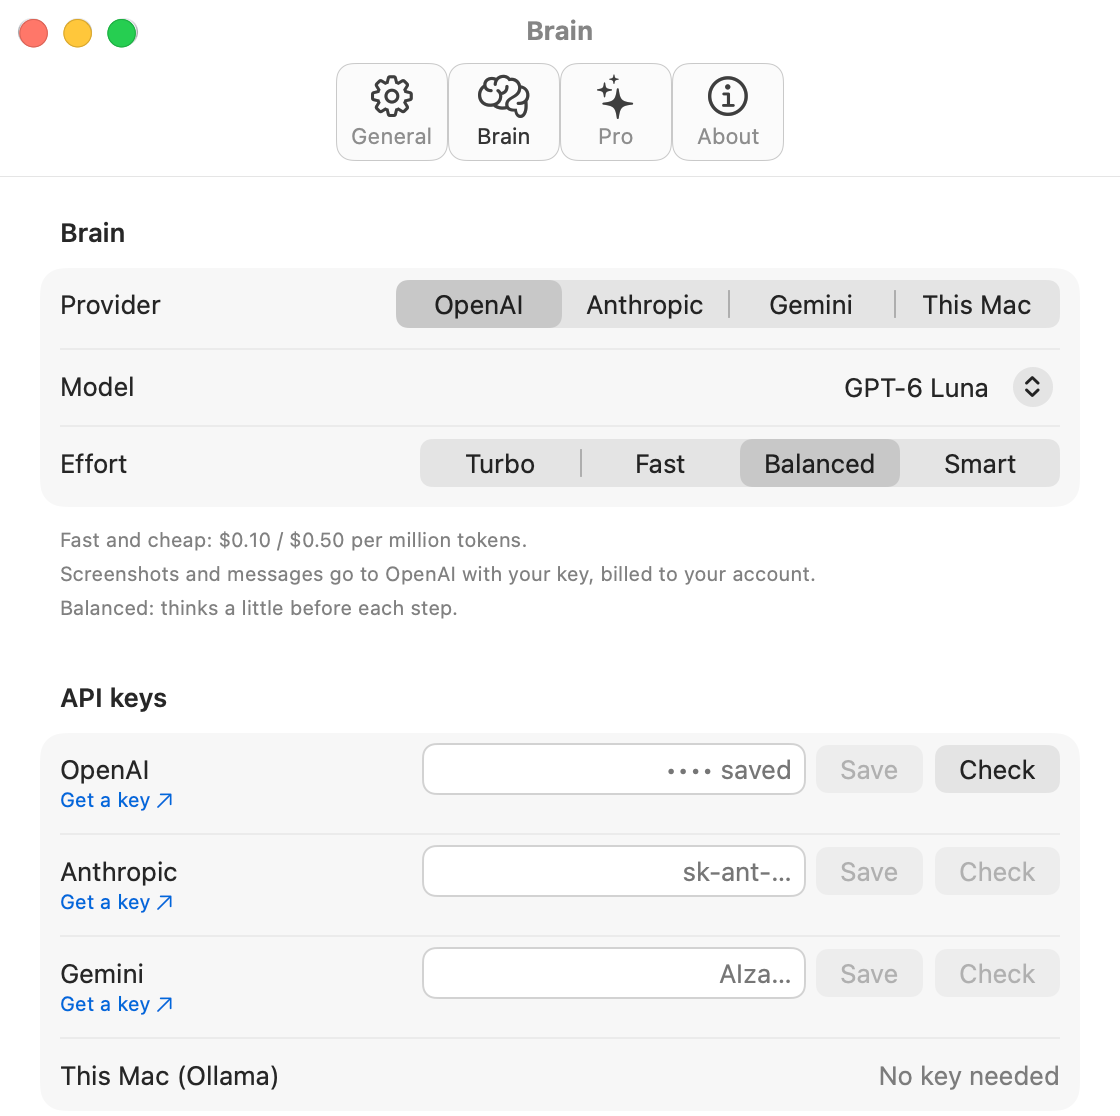The height and width of the screenshot is (1116, 1120).
Task: Click the OpenAI API key field
Action: (x=614, y=769)
